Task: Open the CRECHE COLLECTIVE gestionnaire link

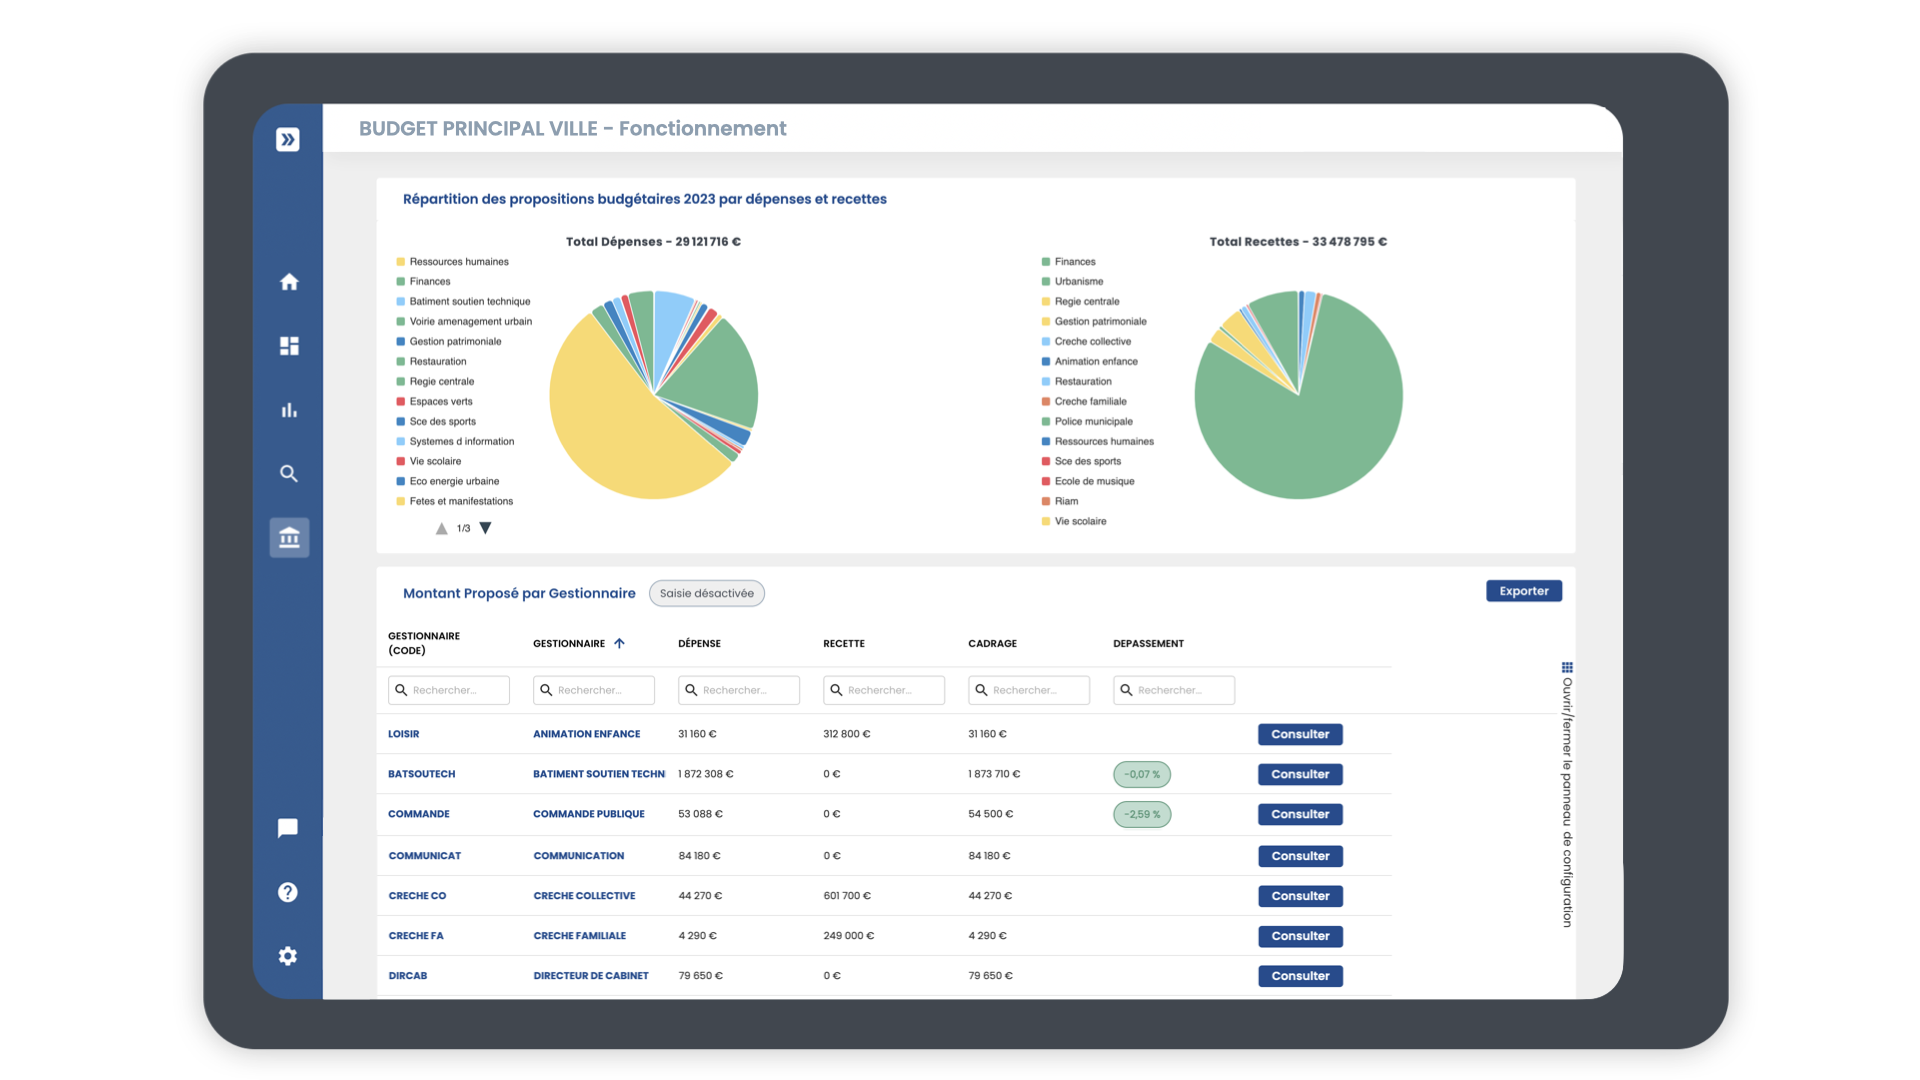Action: (x=584, y=895)
